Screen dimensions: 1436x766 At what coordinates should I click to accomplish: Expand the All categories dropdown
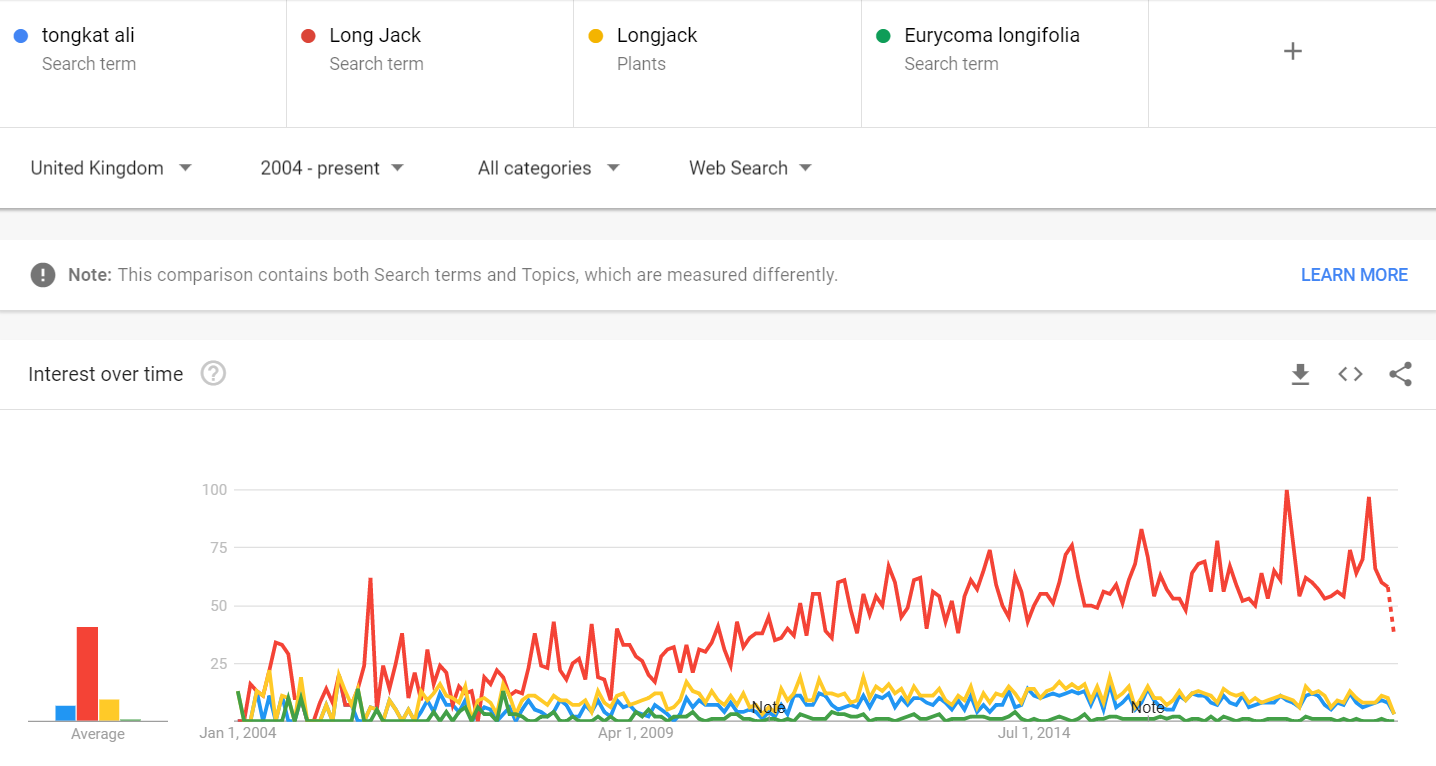[x=549, y=168]
